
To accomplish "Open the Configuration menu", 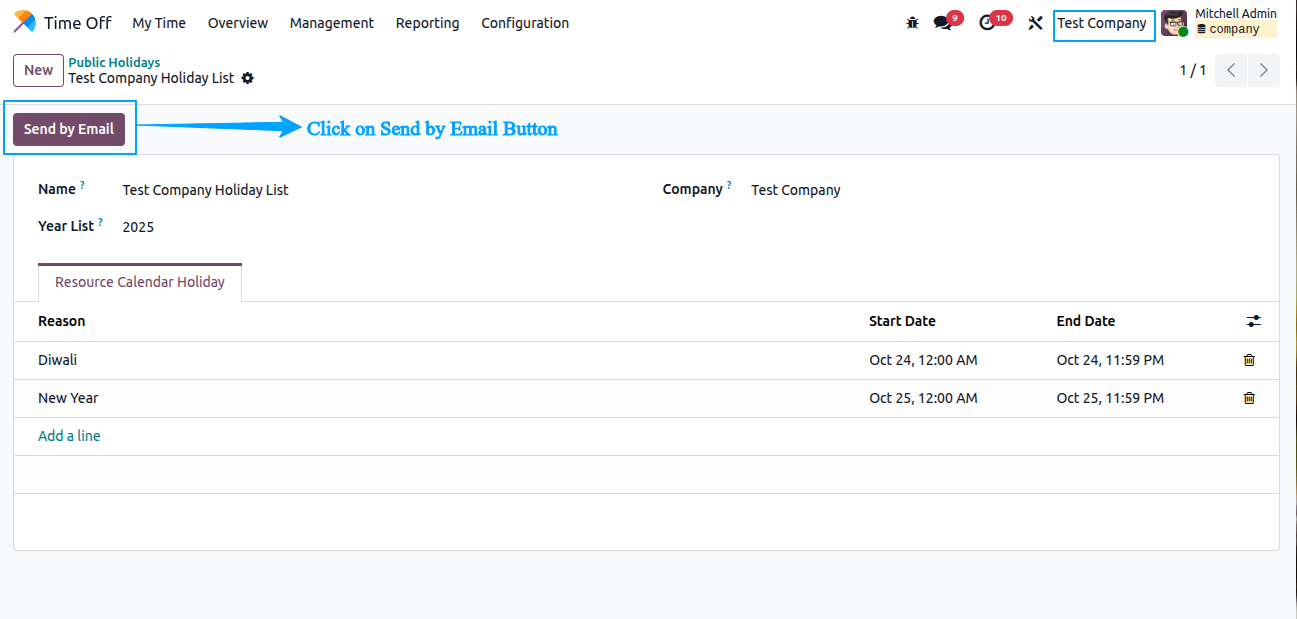I will [525, 23].
